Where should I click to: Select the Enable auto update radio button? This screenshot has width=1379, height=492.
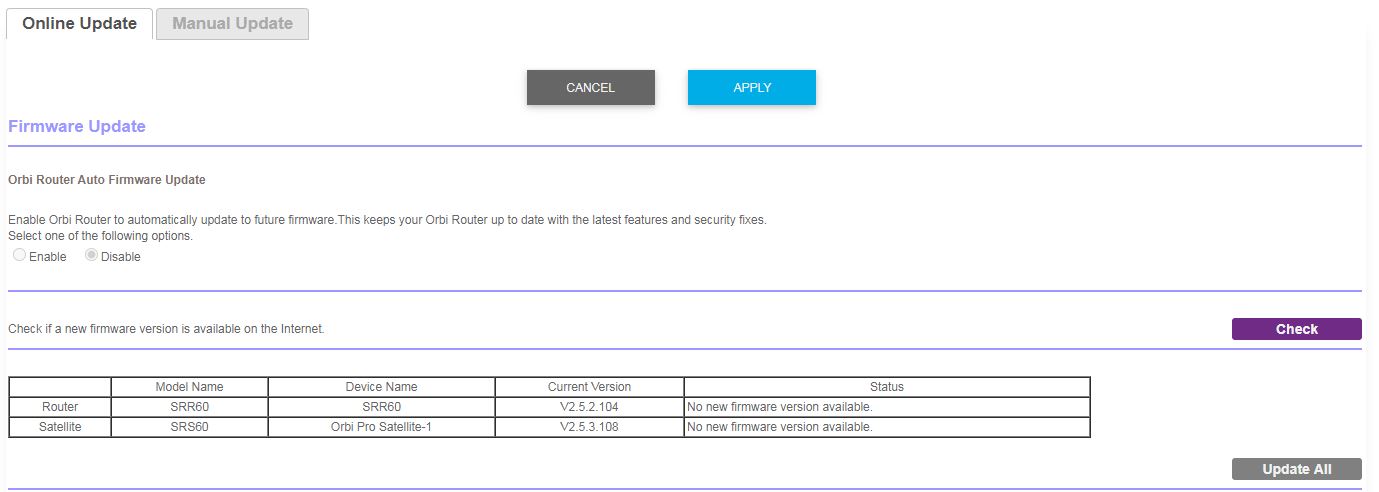[20, 256]
